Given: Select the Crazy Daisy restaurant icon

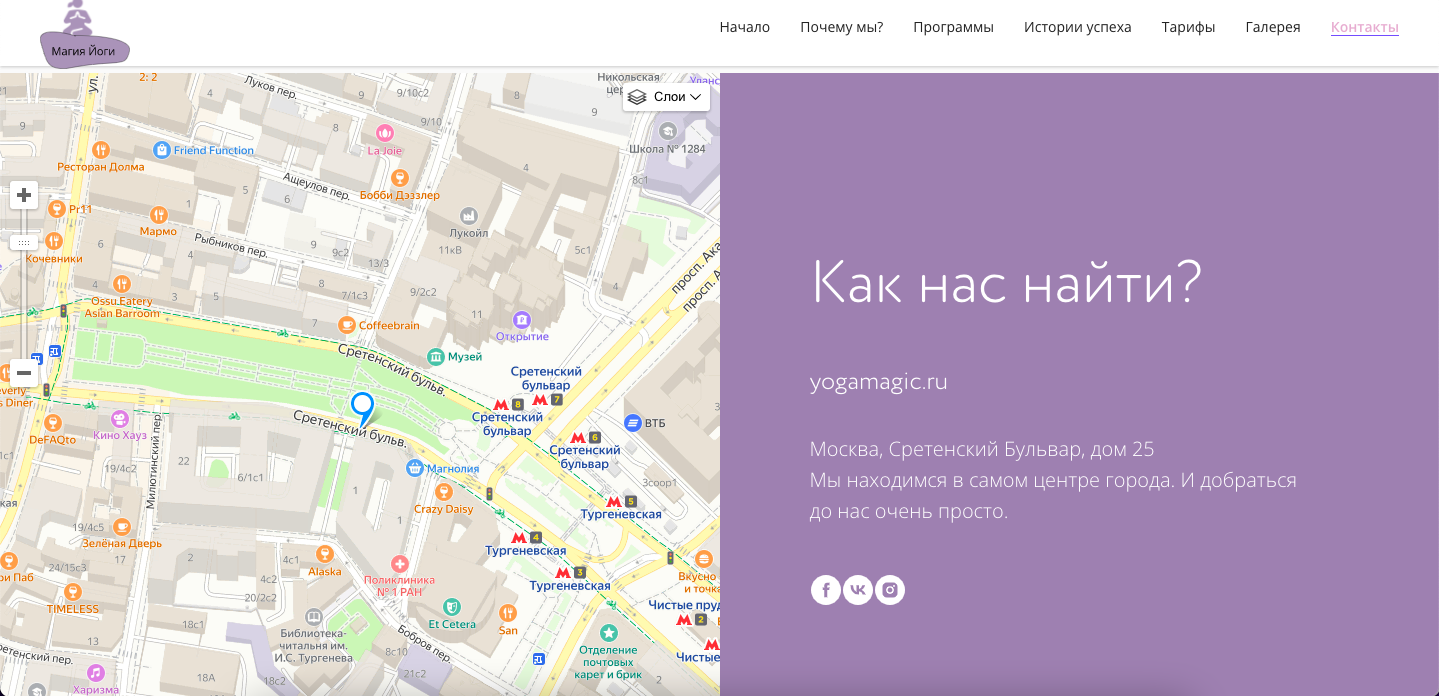Looking at the screenshot, I should point(444,492).
